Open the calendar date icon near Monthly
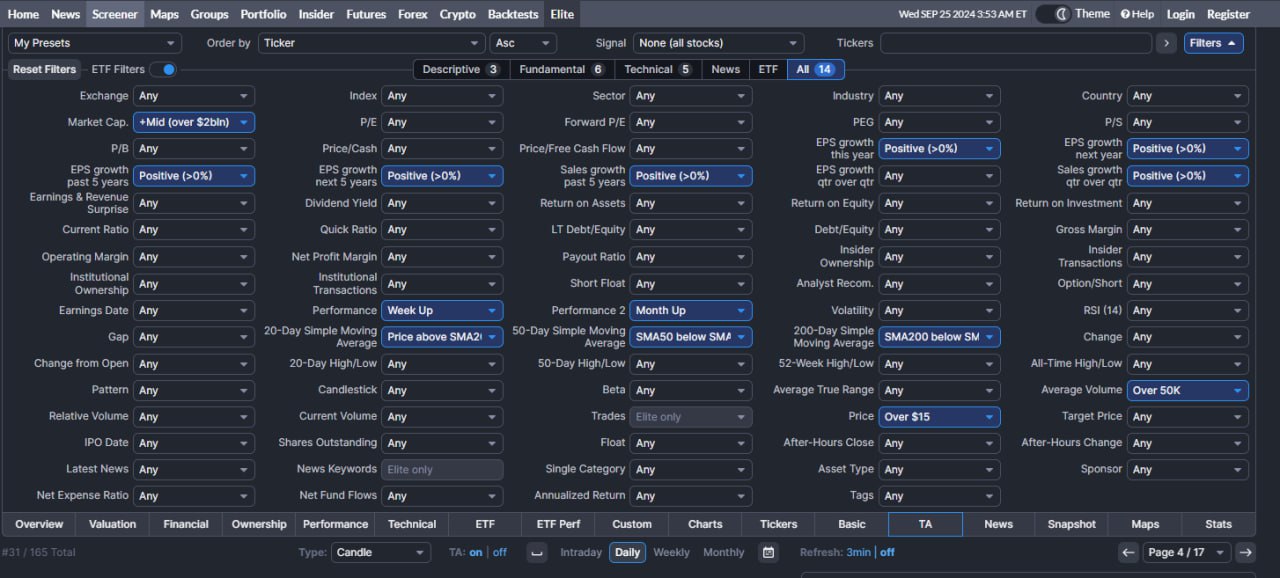The height and width of the screenshot is (578, 1280). pyautogui.click(x=768, y=552)
